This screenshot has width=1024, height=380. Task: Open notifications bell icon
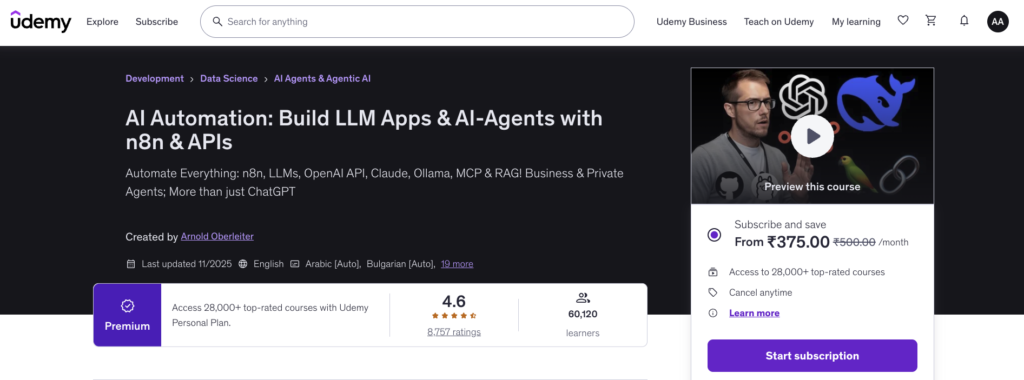tap(964, 21)
